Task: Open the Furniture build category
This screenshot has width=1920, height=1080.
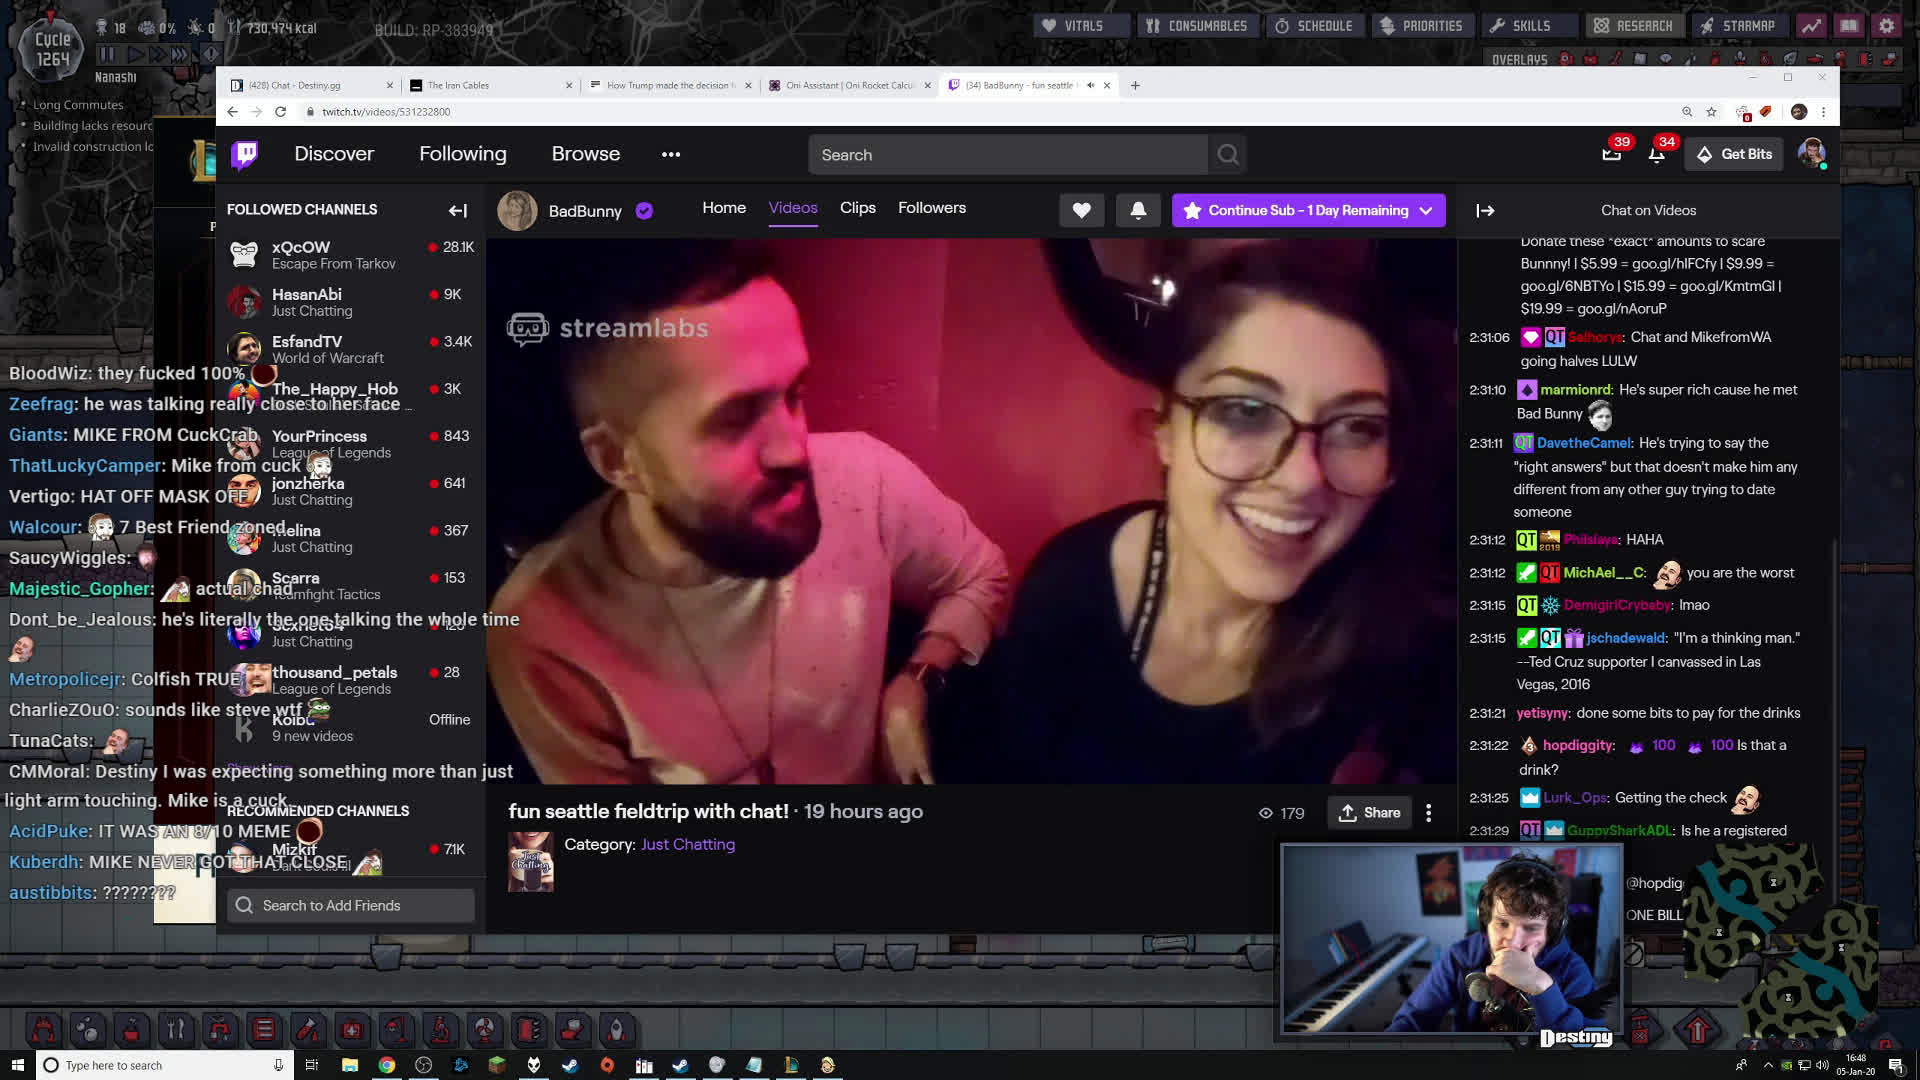Action: point(395,1030)
